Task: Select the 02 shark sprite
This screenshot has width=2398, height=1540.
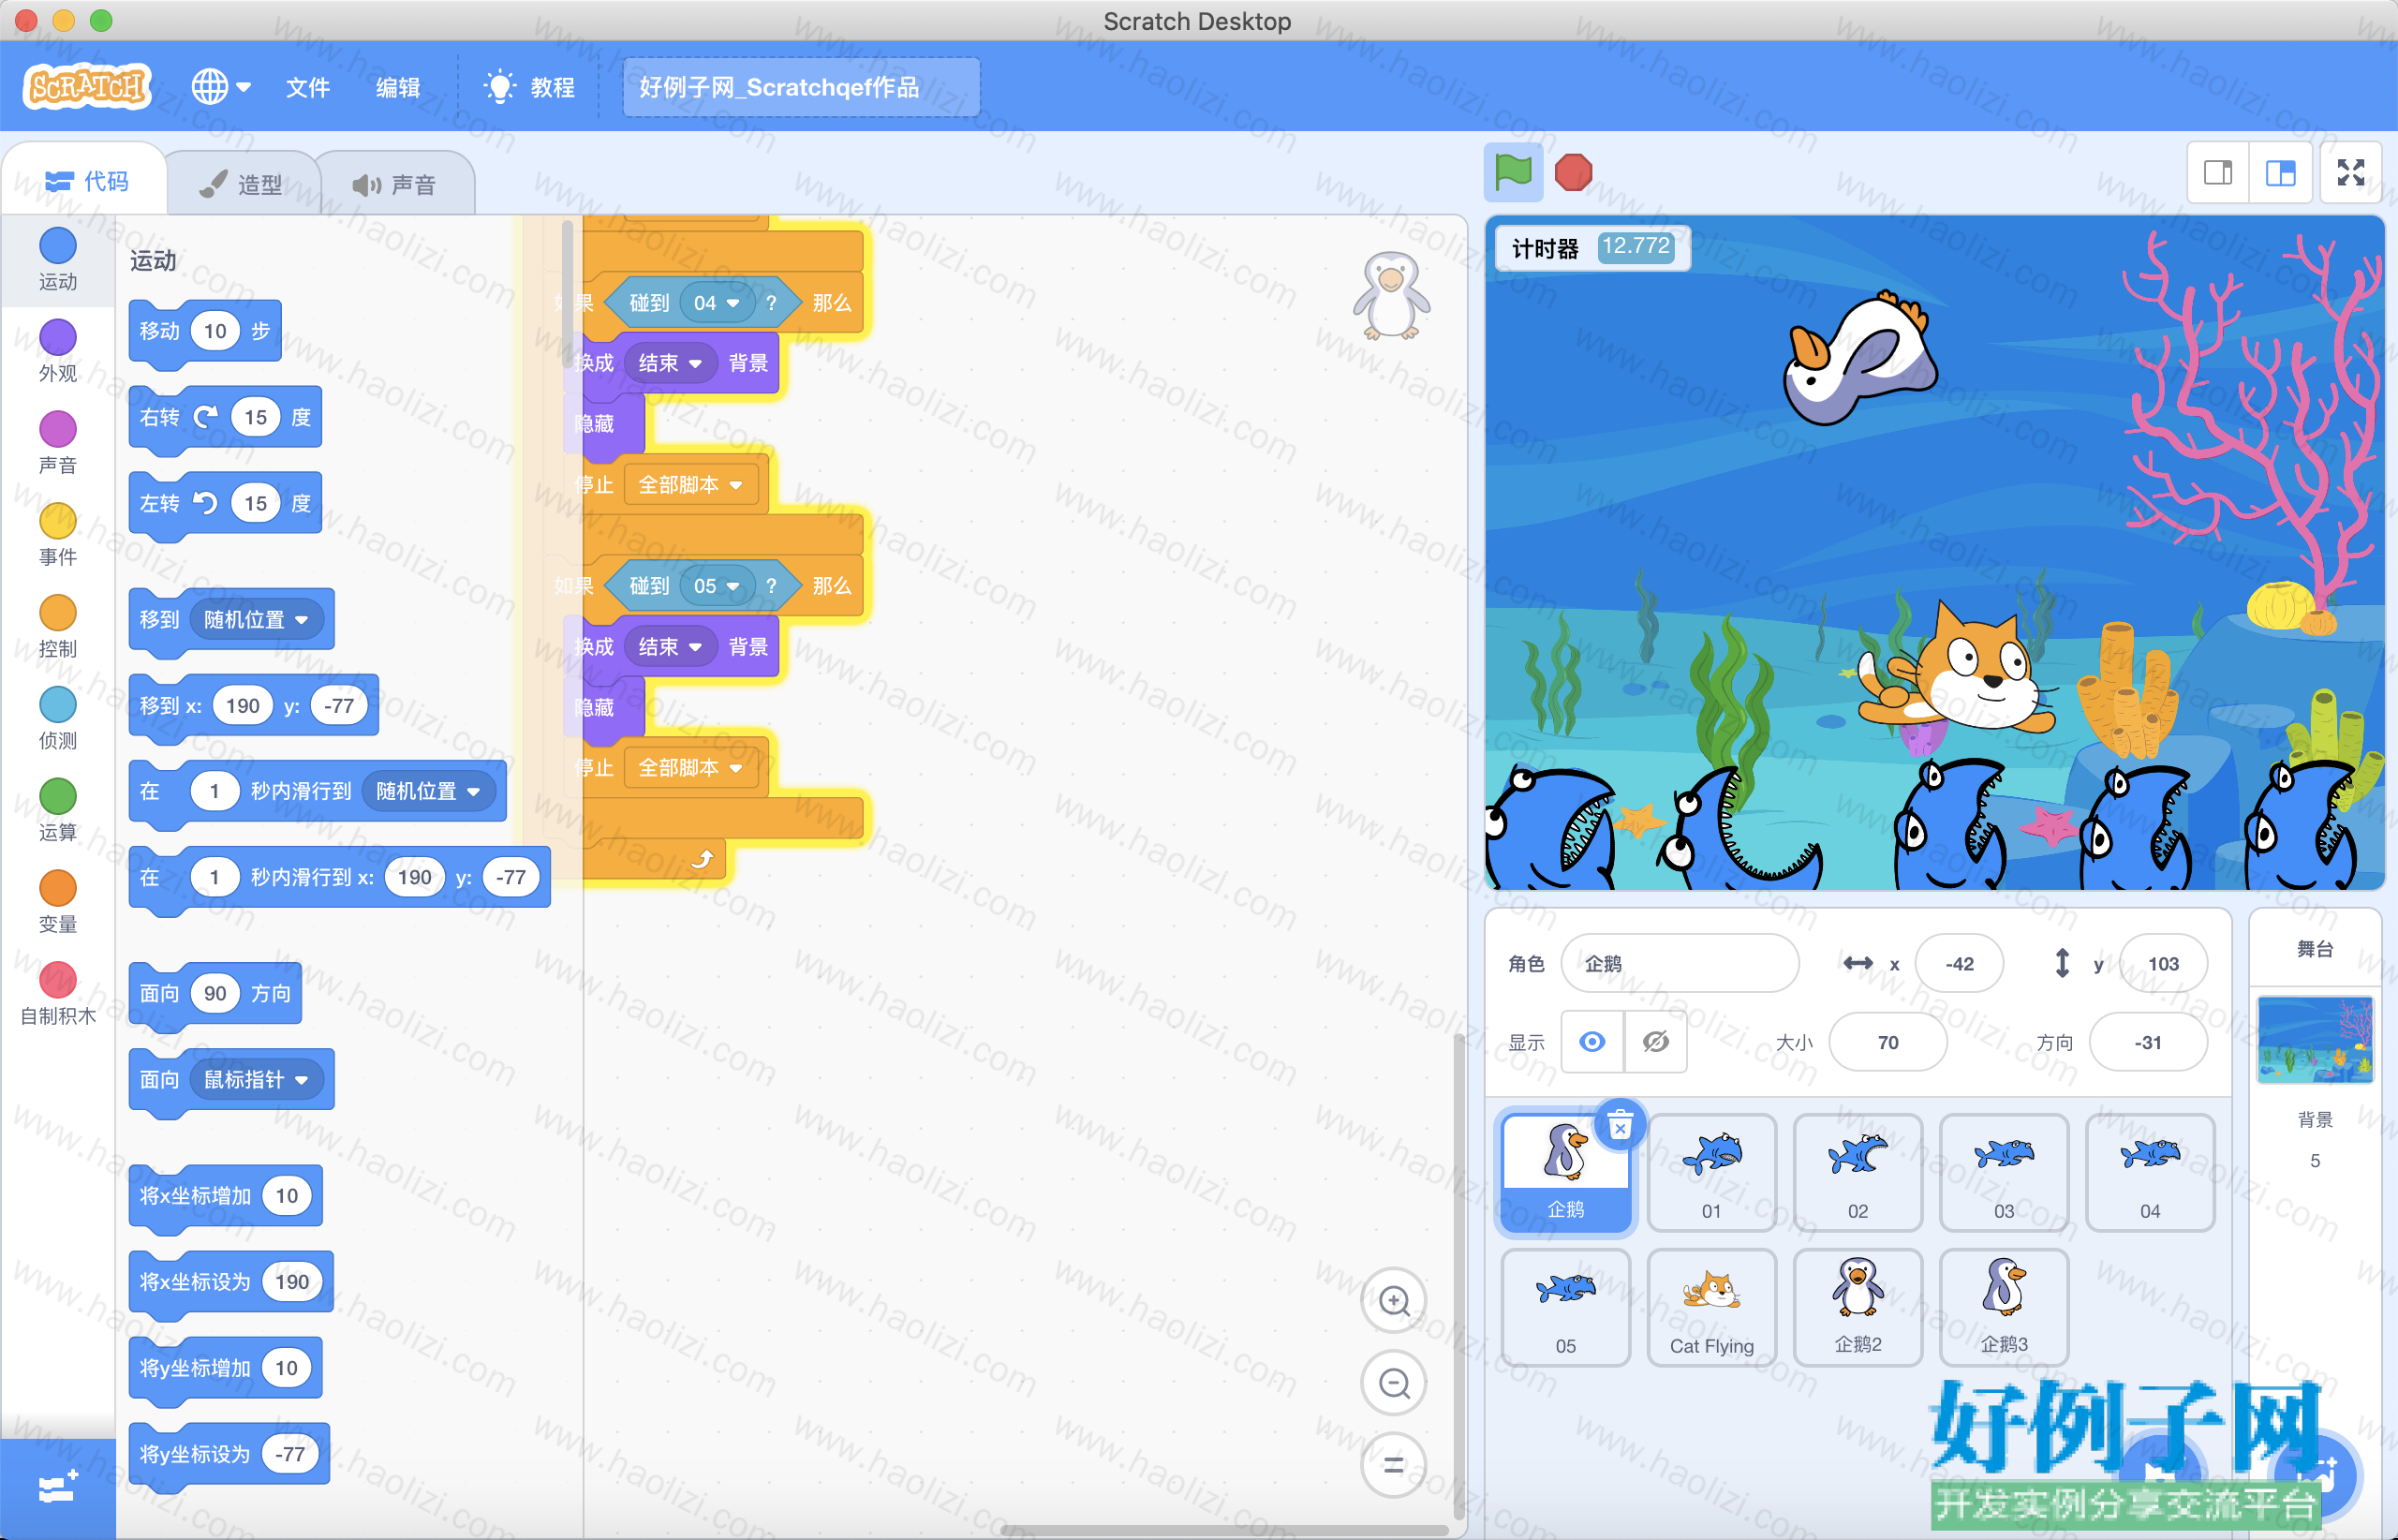Action: (1858, 1172)
